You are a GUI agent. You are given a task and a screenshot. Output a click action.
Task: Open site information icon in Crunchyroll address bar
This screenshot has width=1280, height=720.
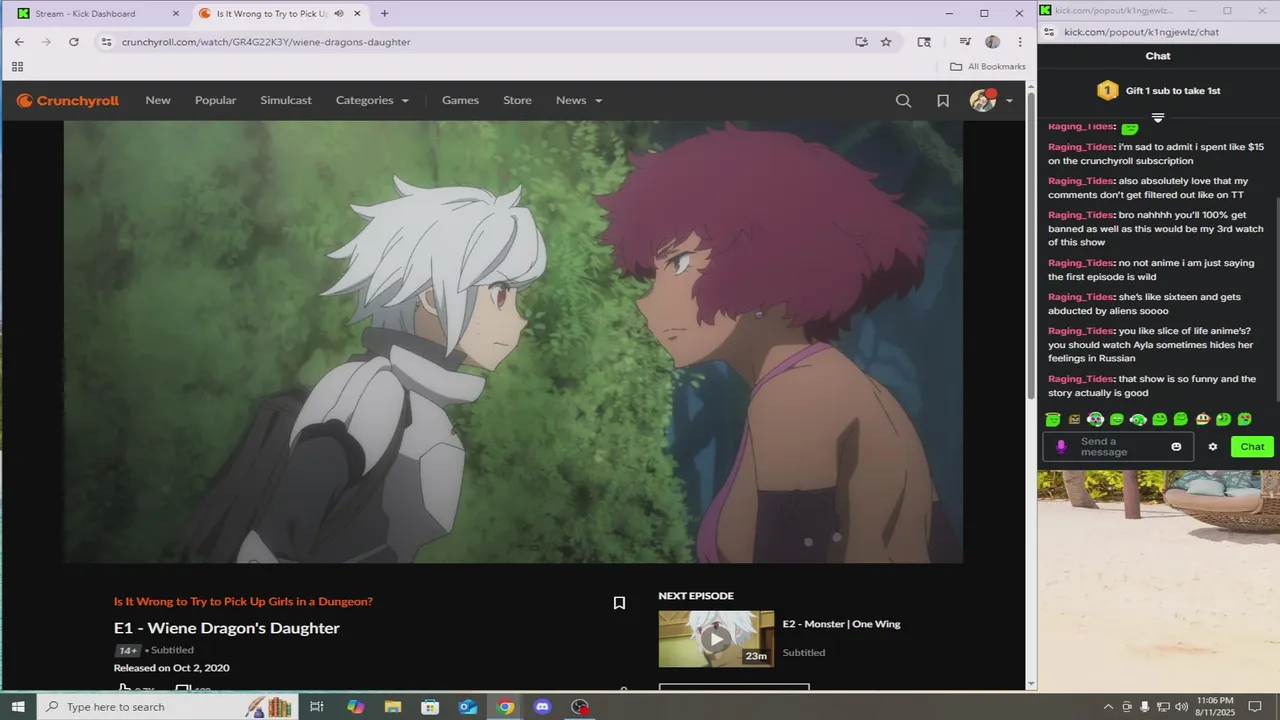(106, 42)
